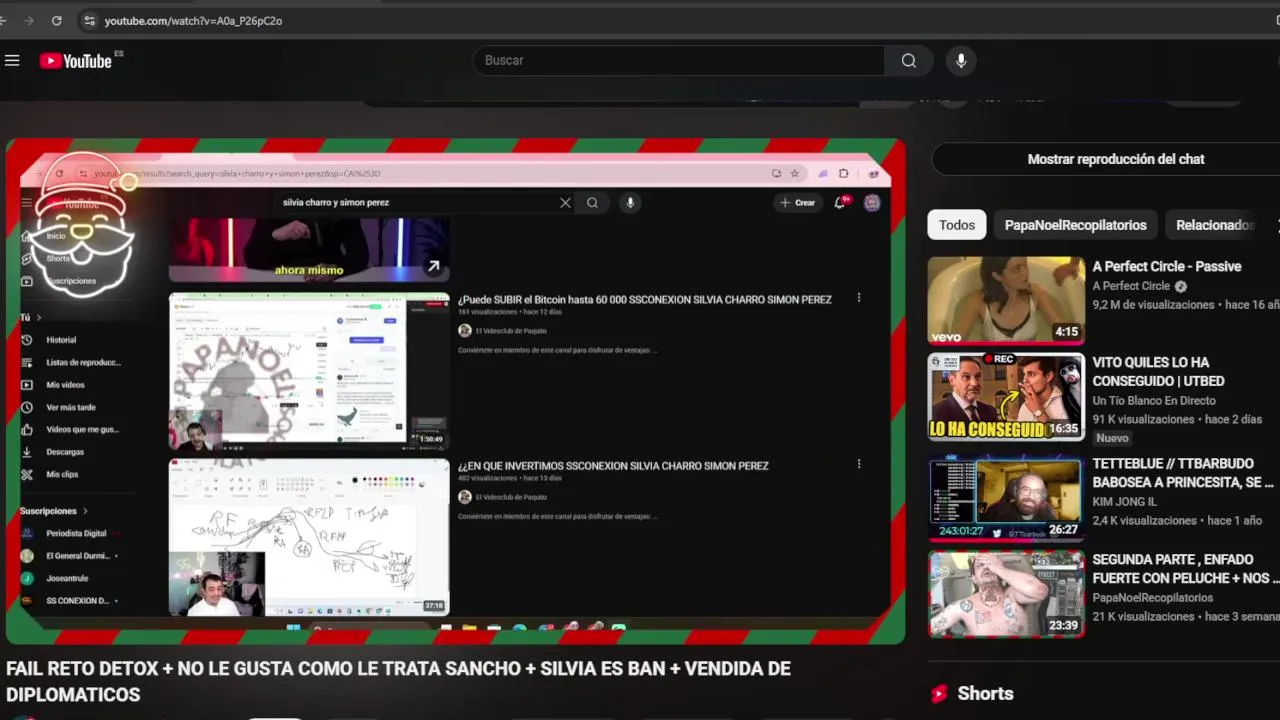Viewport: 1280px width, 720px height.
Task: Open the TETTEBLUE // TTBARBUDO video thumbnail
Action: tap(1006, 497)
